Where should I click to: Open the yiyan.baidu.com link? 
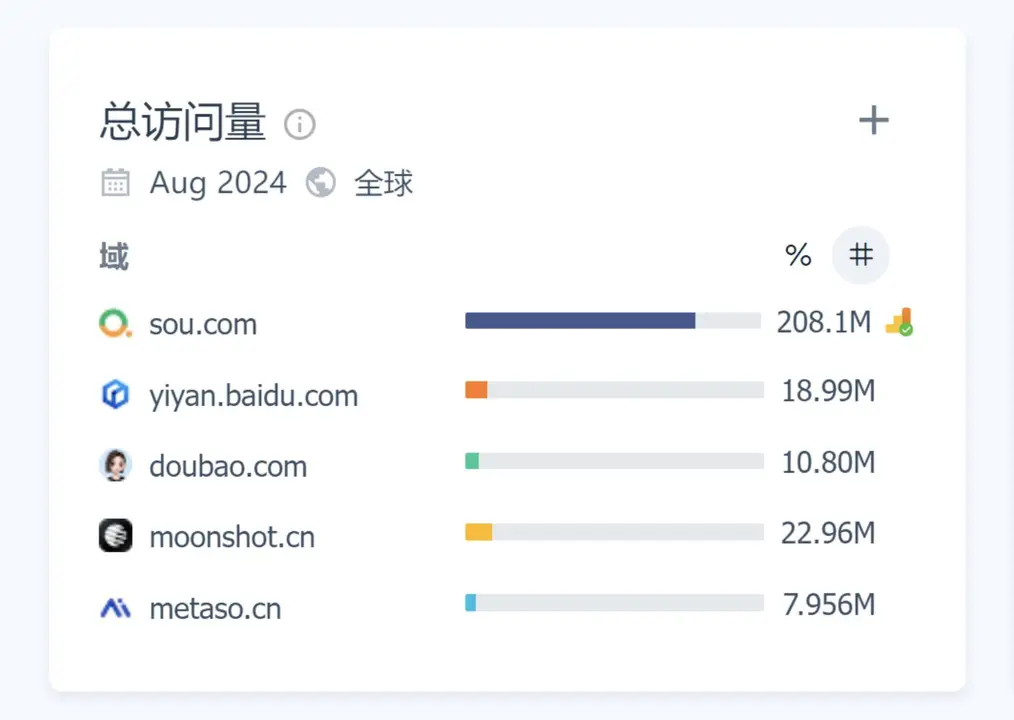click(253, 394)
